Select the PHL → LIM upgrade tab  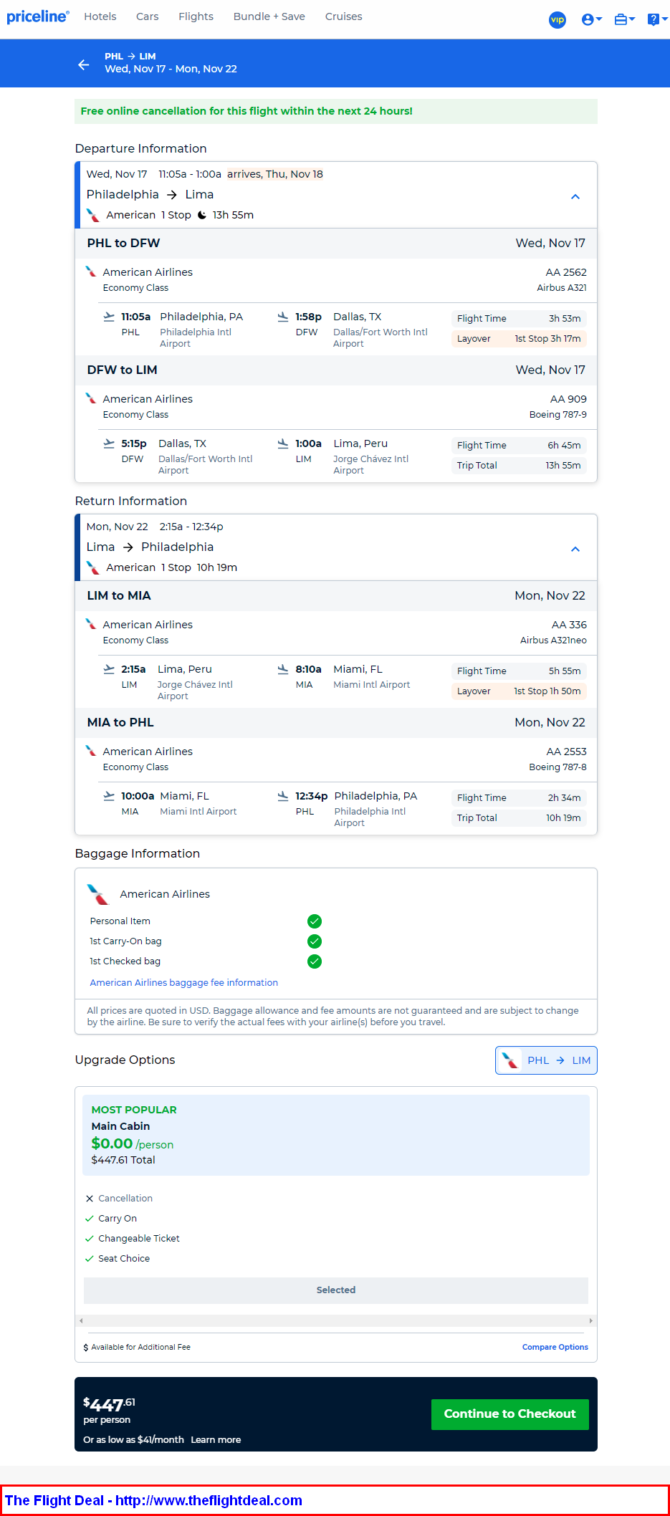click(546, 1061)
